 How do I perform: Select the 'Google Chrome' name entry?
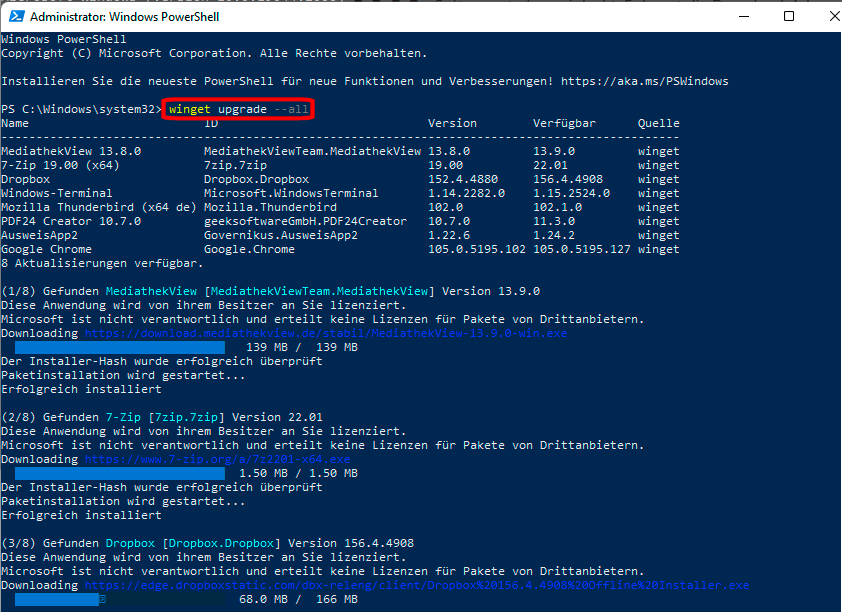pyautogui.click(x=46, y=249)
